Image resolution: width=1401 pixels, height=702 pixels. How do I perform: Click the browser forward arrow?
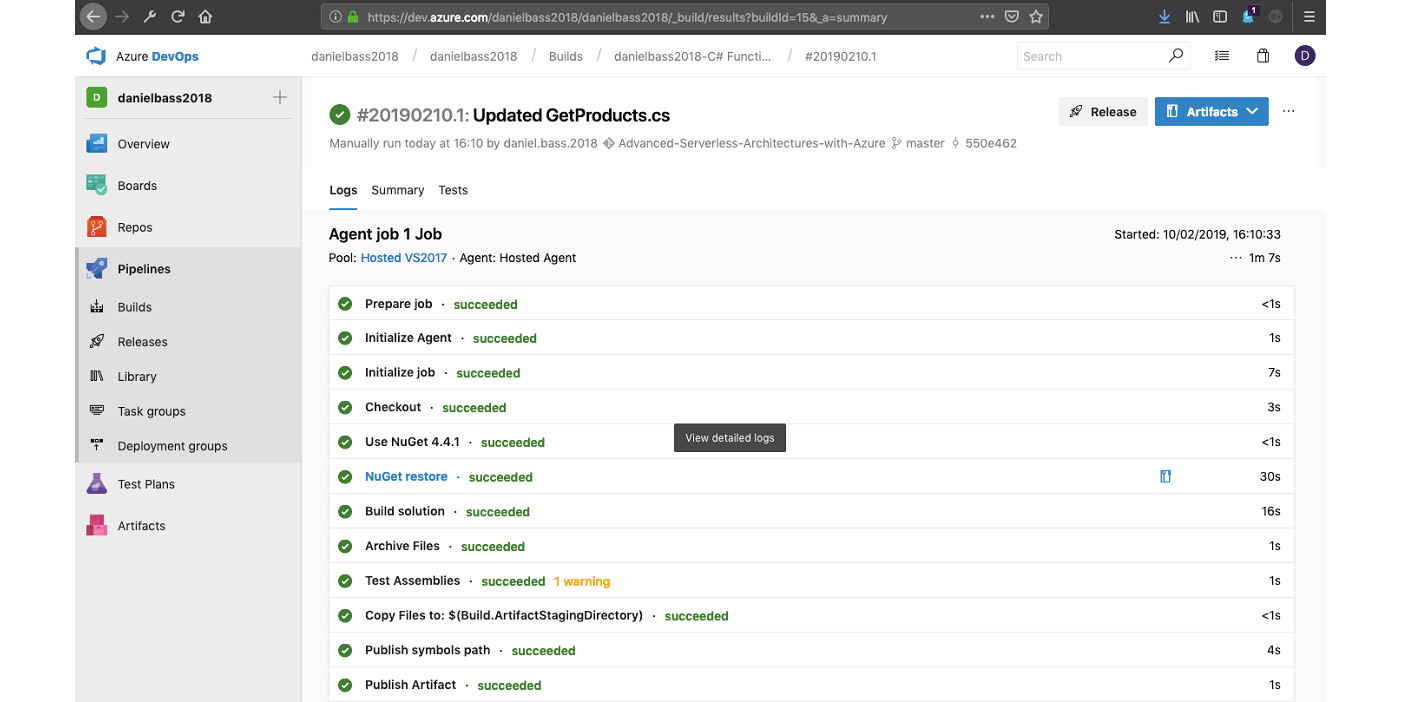pyautogui.click(x=123, y=17)
